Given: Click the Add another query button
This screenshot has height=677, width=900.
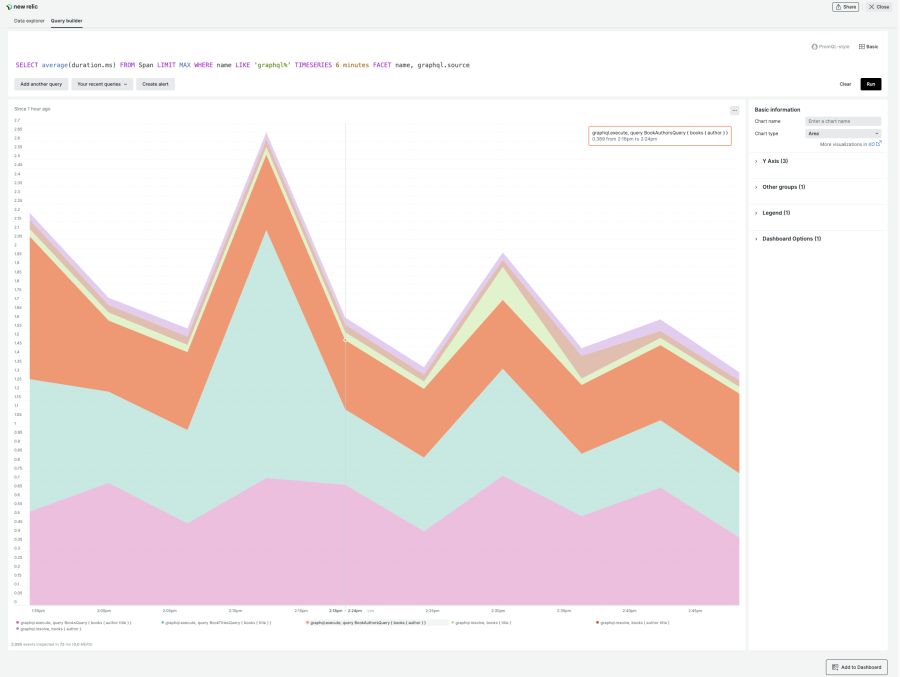Looking at the screenshot, I should [x=41, y=84].
